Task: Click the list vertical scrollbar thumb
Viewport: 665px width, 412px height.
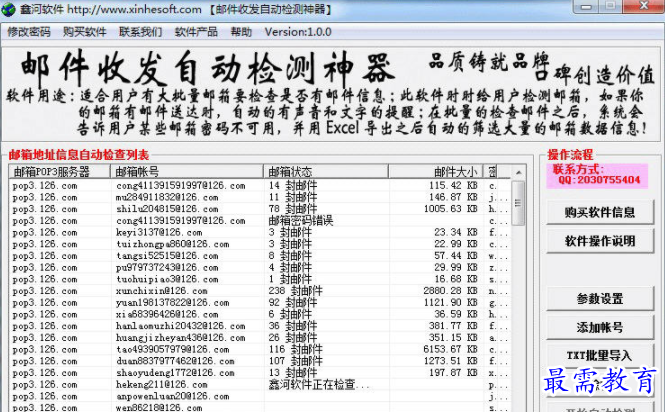Action: click(x=518, y=203)
